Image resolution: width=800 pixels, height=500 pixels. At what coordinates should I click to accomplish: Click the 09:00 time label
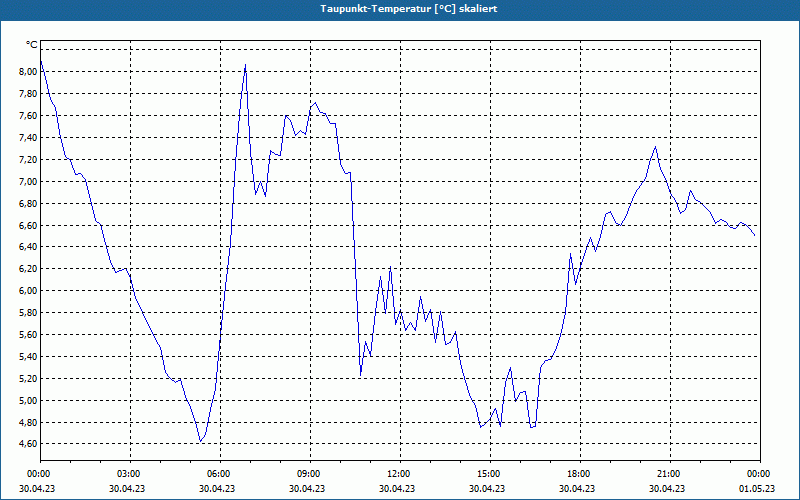click(310, 474)
